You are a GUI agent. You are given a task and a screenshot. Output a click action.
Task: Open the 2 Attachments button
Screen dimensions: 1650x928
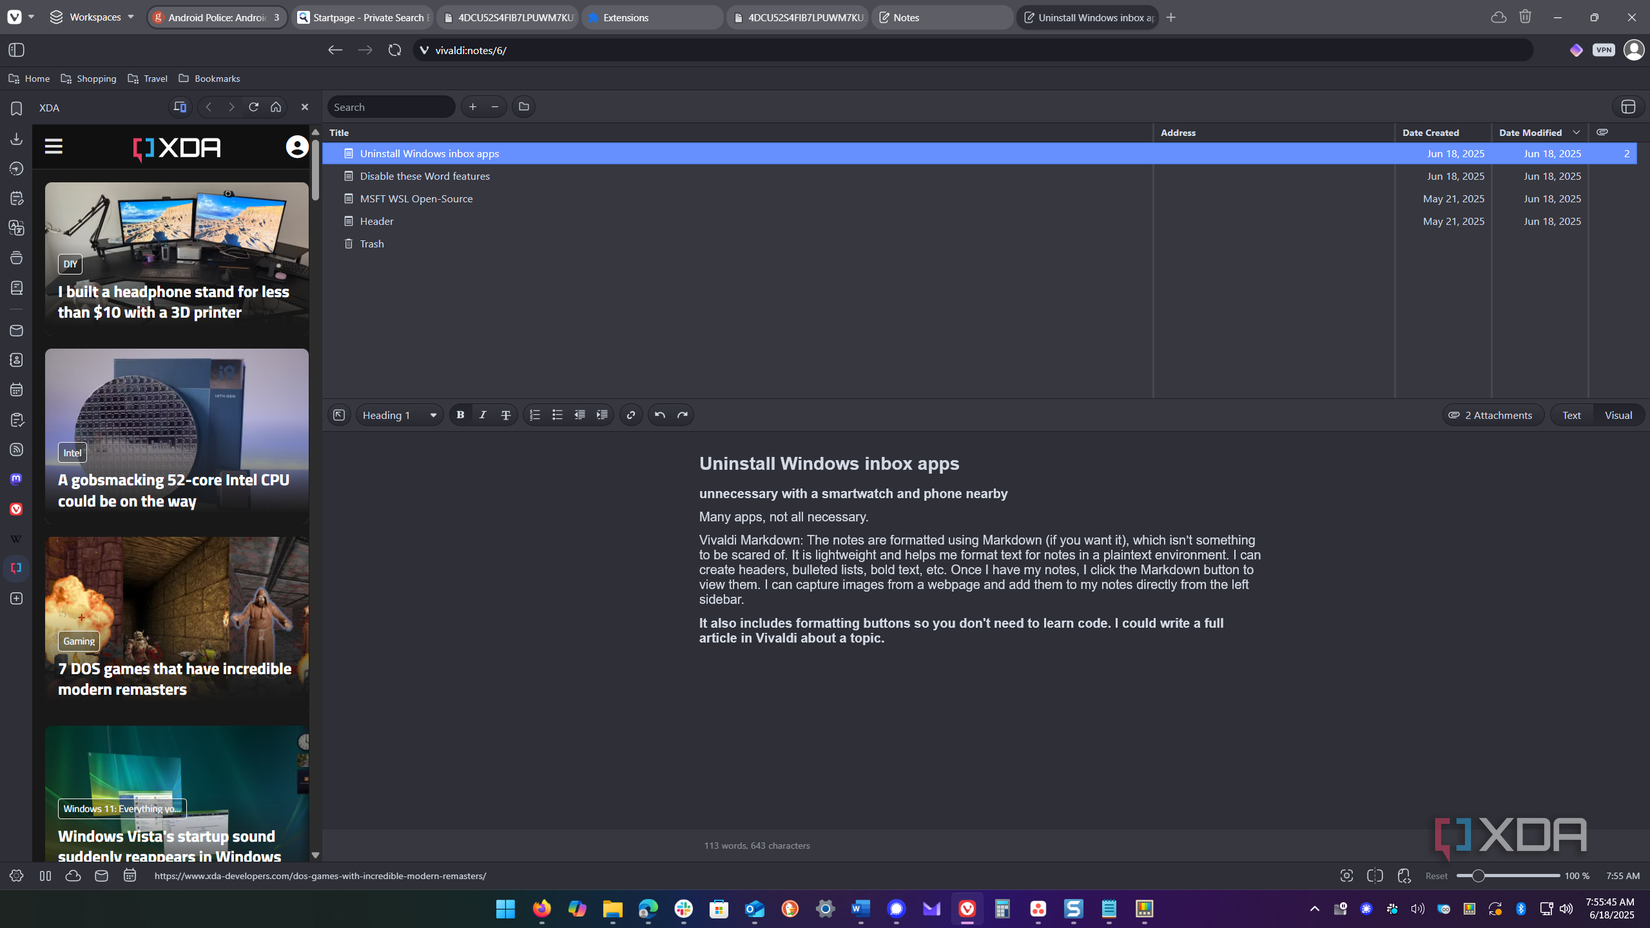(1493, 415)
